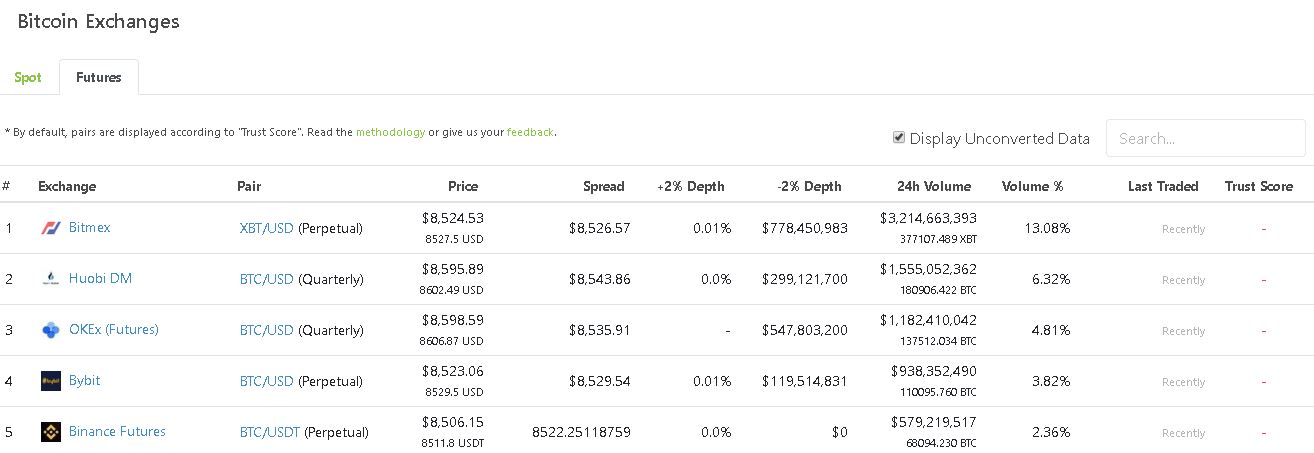
Task: Focus the Search input field
Action: point(1205,138)
